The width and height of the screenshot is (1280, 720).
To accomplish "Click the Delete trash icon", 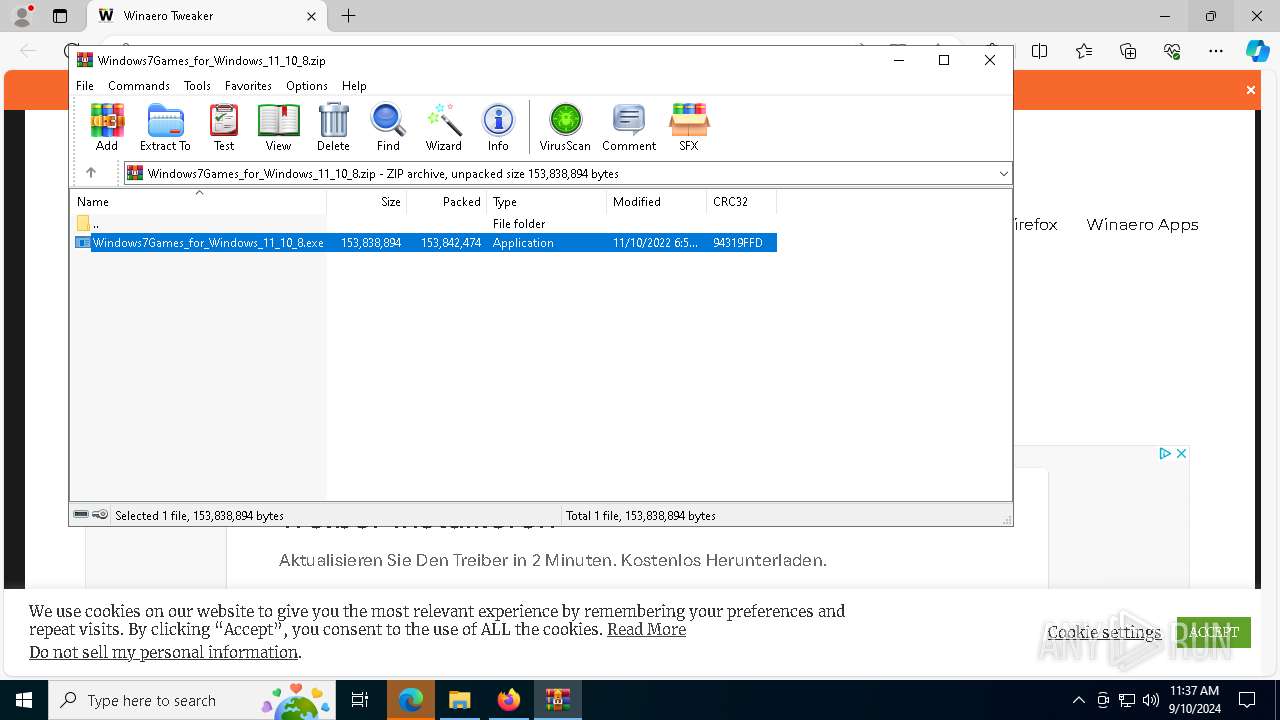I will 333,127.
